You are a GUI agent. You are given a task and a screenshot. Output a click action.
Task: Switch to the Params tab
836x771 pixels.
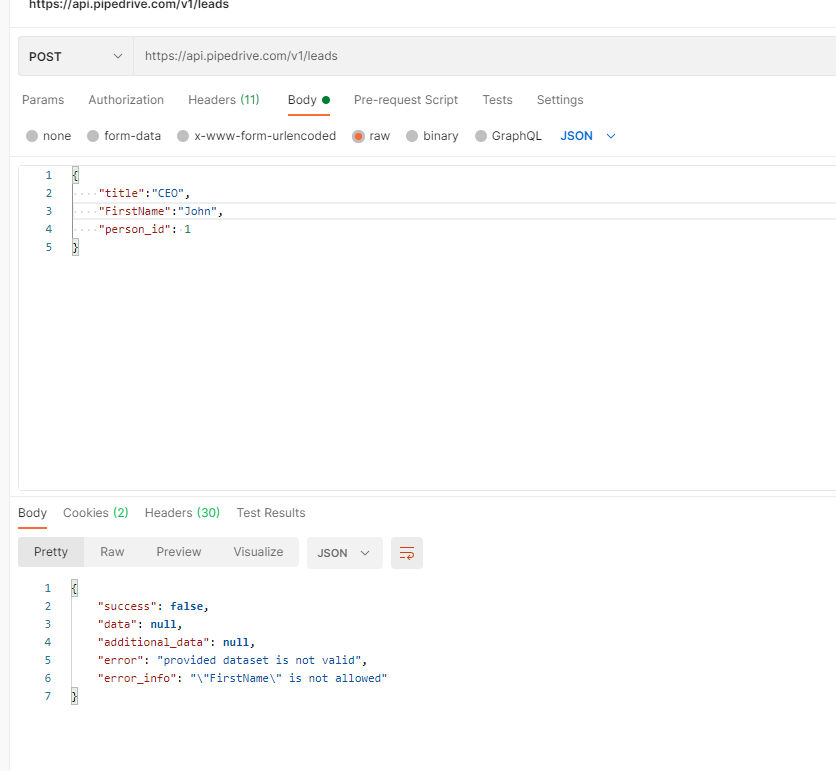(43, 100)
